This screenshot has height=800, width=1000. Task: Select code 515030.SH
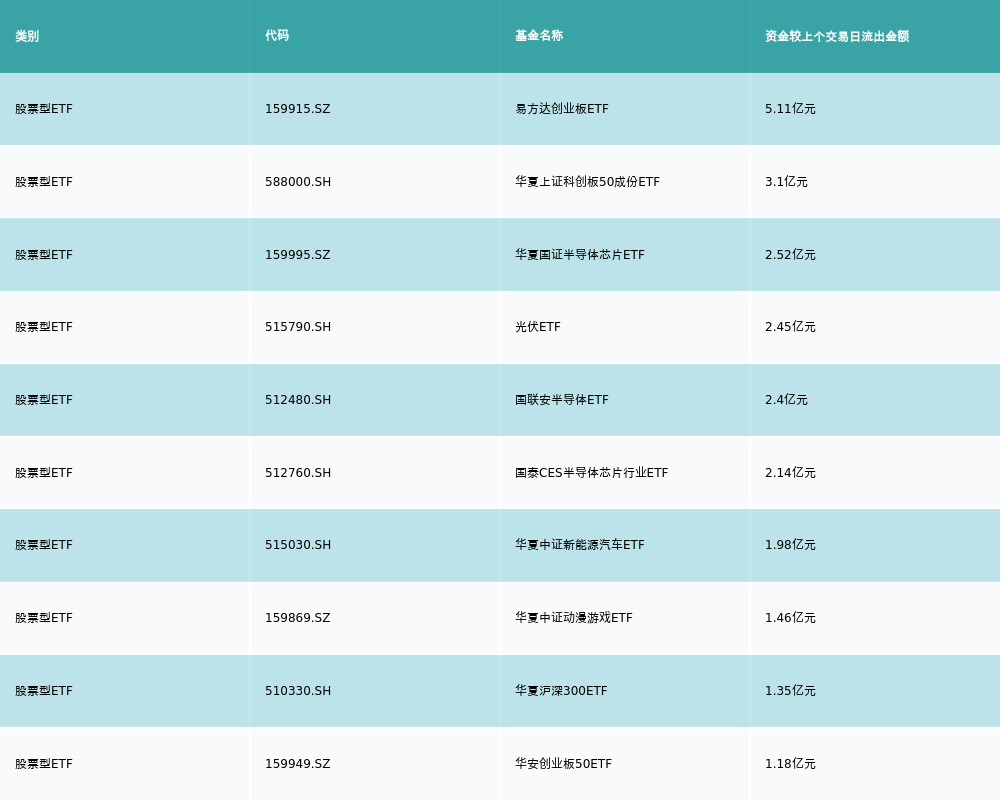298,545
